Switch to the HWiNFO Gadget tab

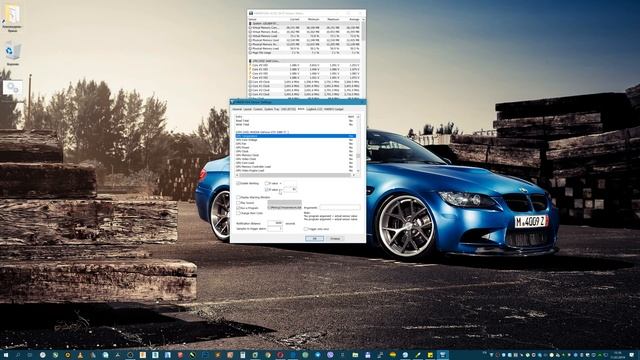pyautogui.click(x=334, y=109)
